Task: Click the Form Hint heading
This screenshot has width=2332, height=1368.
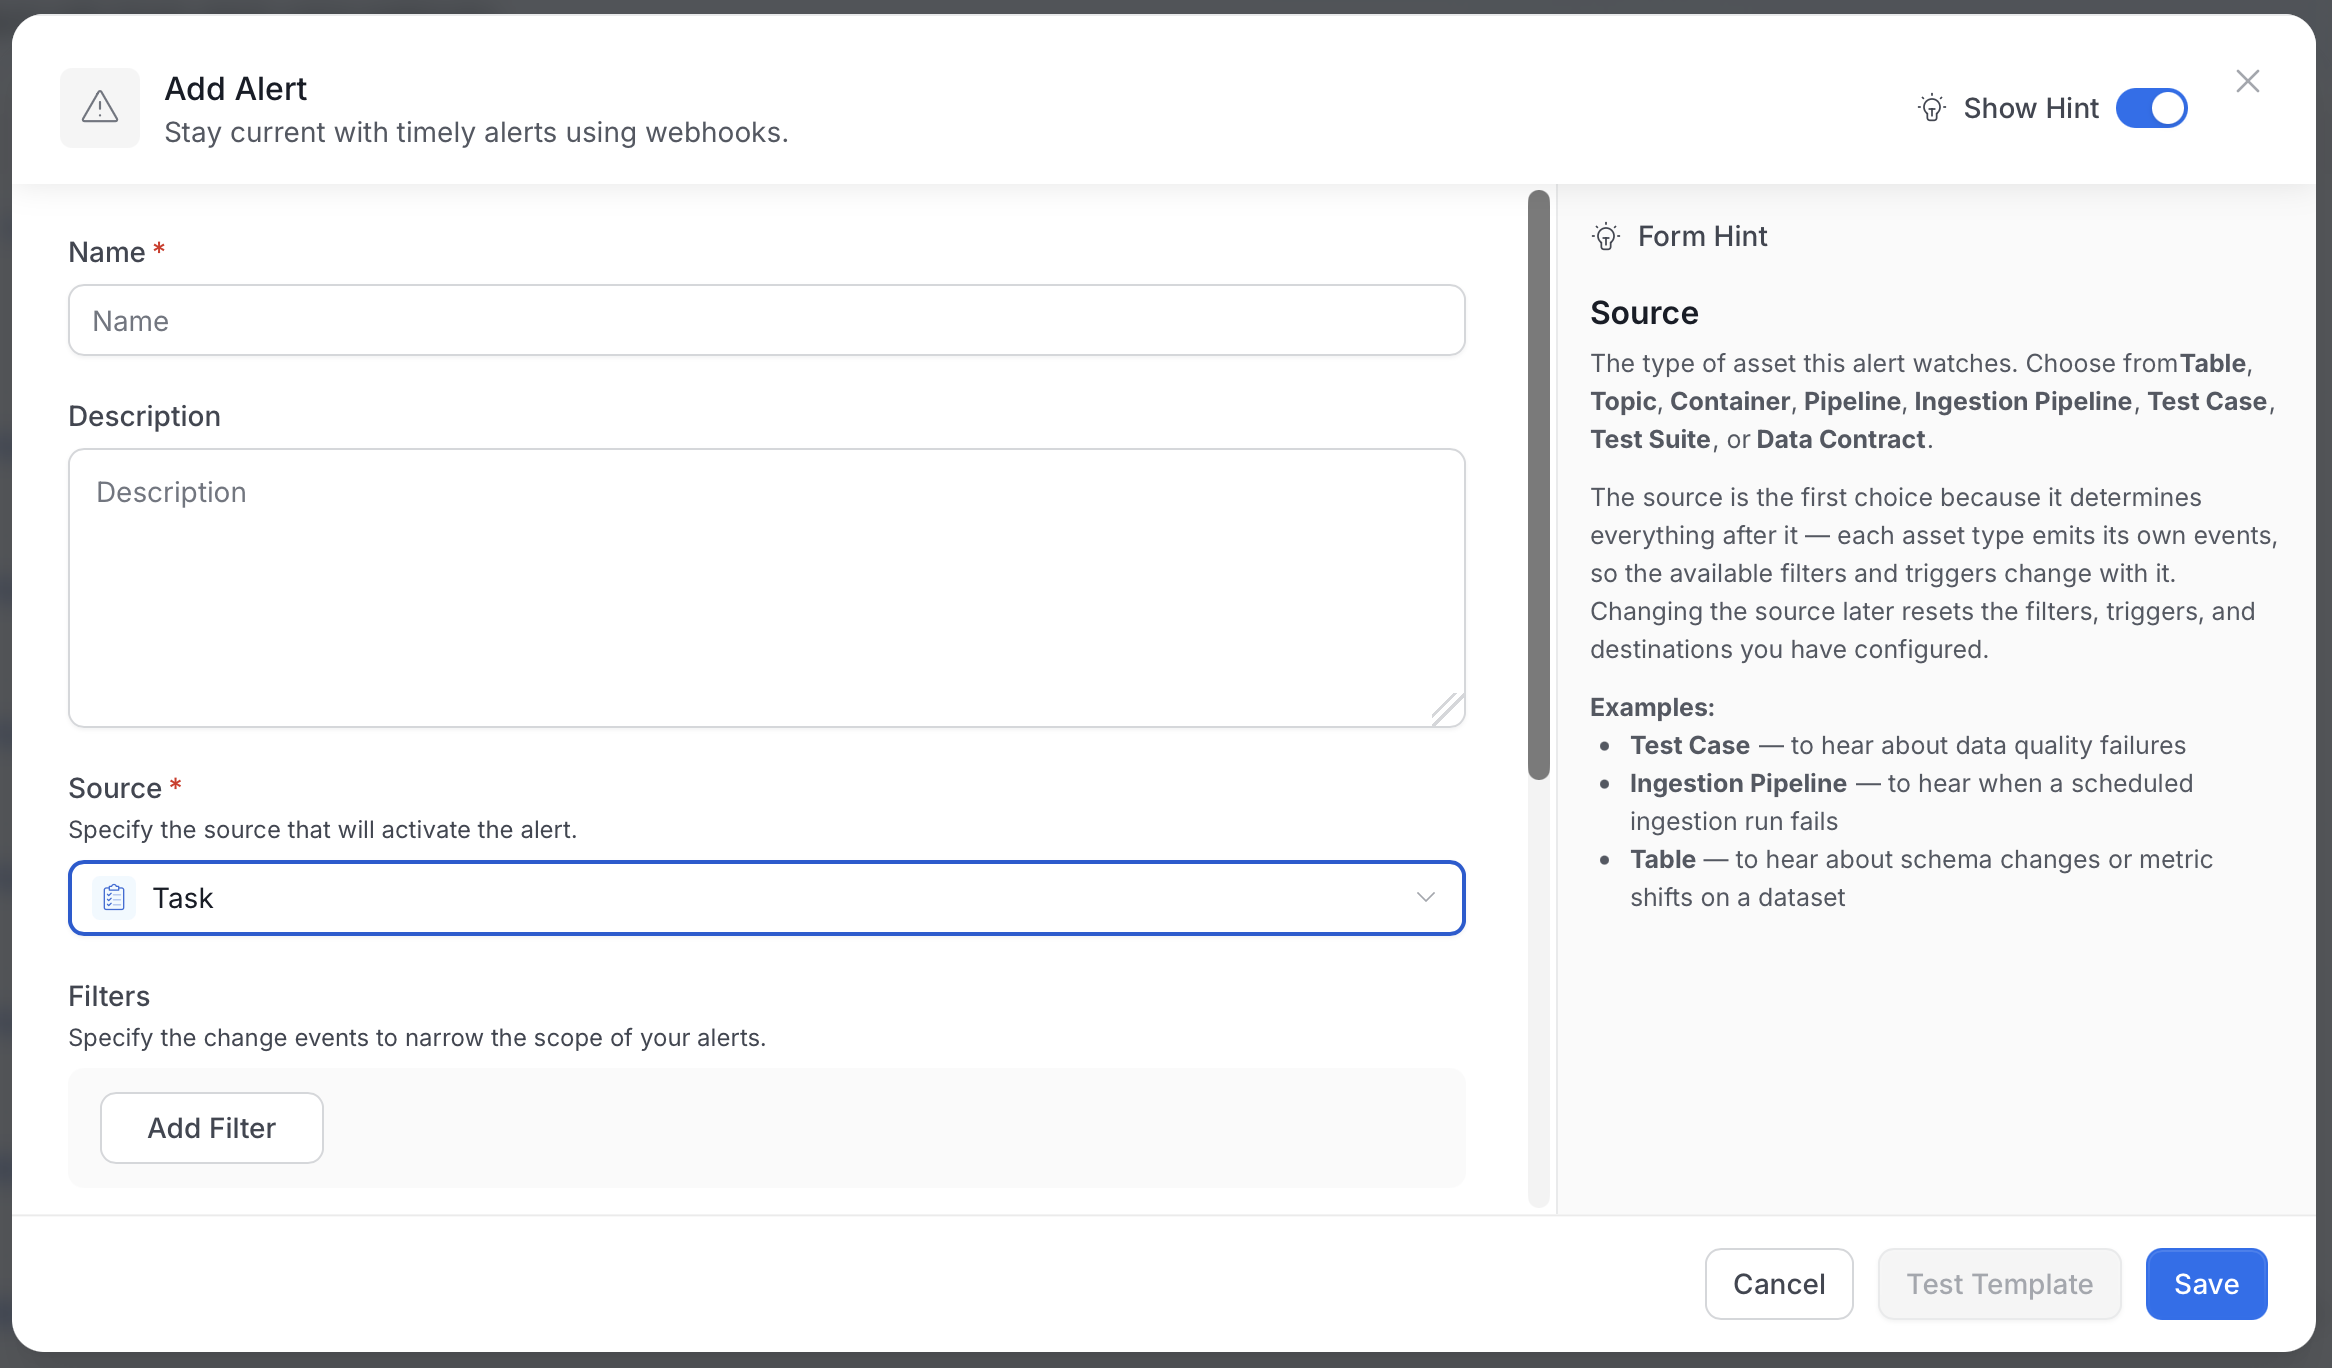Action: [1702, 236]
